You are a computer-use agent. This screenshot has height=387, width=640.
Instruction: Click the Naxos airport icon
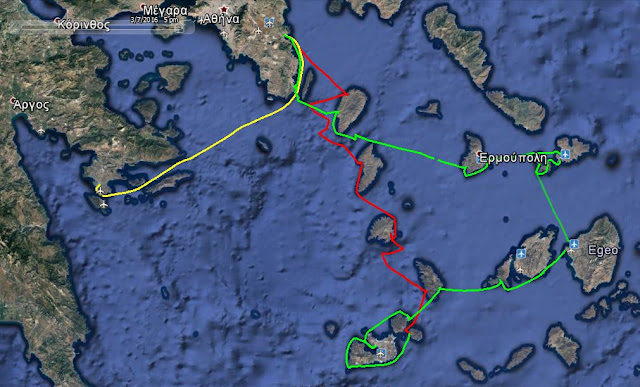click(574, 244)
